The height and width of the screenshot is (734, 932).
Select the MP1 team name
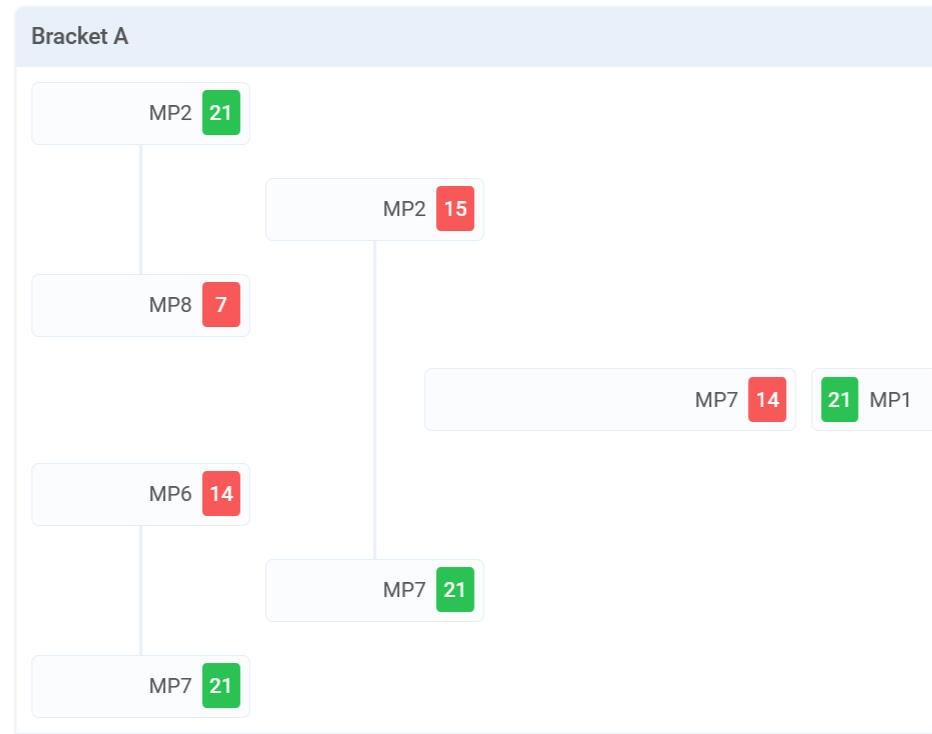point(890,400)
